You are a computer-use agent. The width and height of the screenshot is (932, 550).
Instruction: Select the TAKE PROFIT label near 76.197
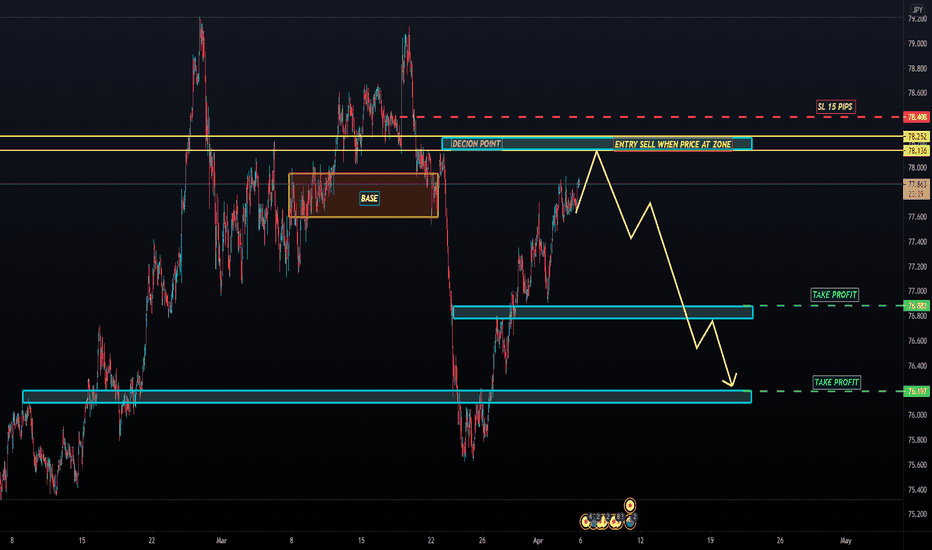(837, 382)
